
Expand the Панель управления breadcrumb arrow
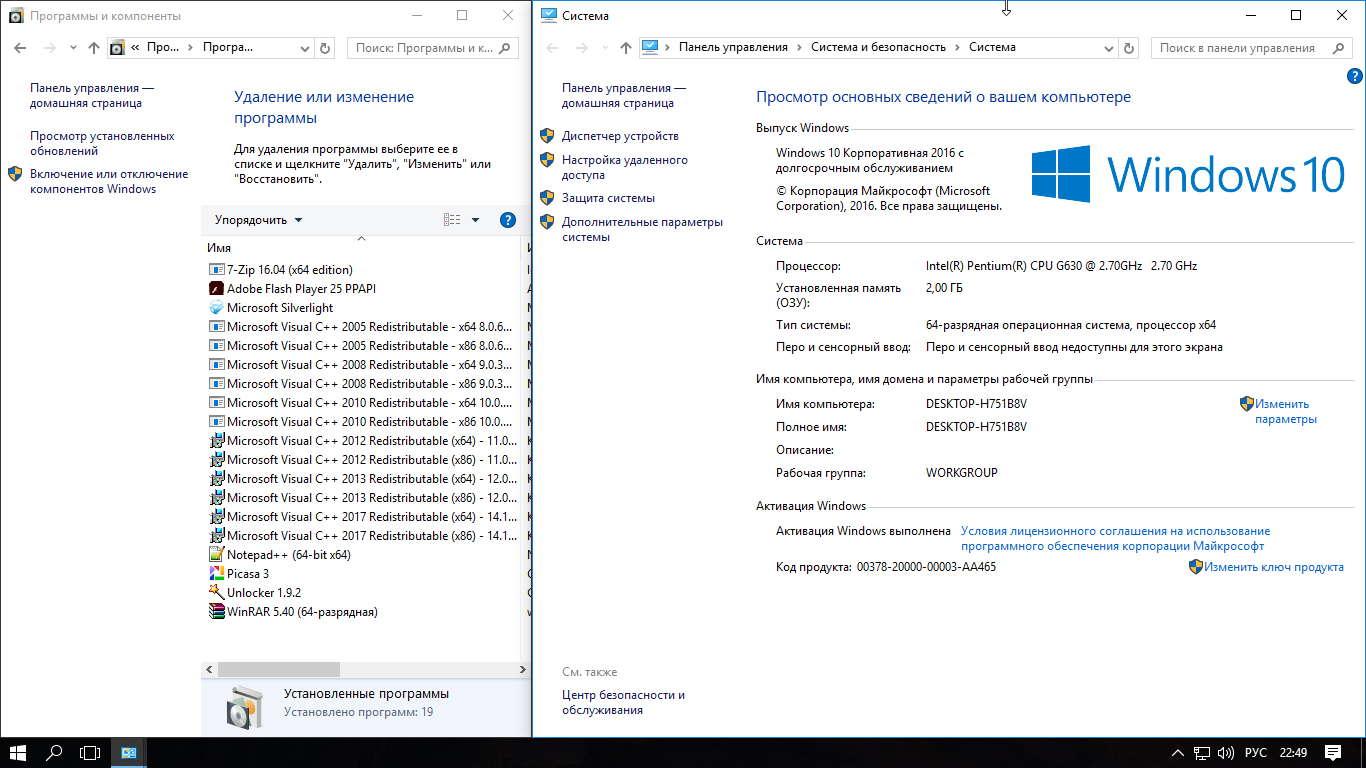pyautogui.click(x=799, y=47)
